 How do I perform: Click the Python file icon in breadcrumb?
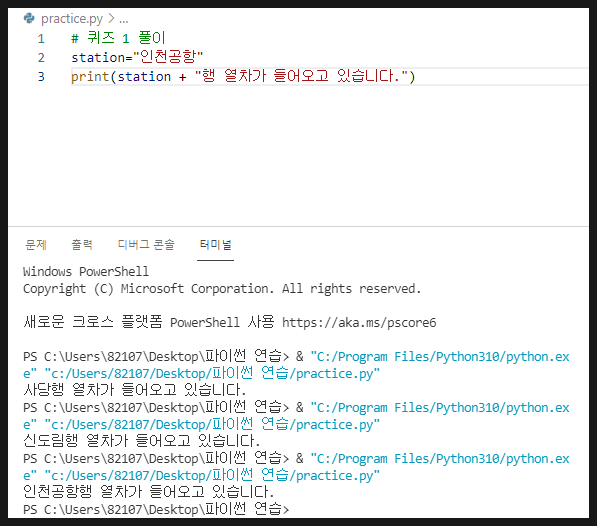pos(29,18)
